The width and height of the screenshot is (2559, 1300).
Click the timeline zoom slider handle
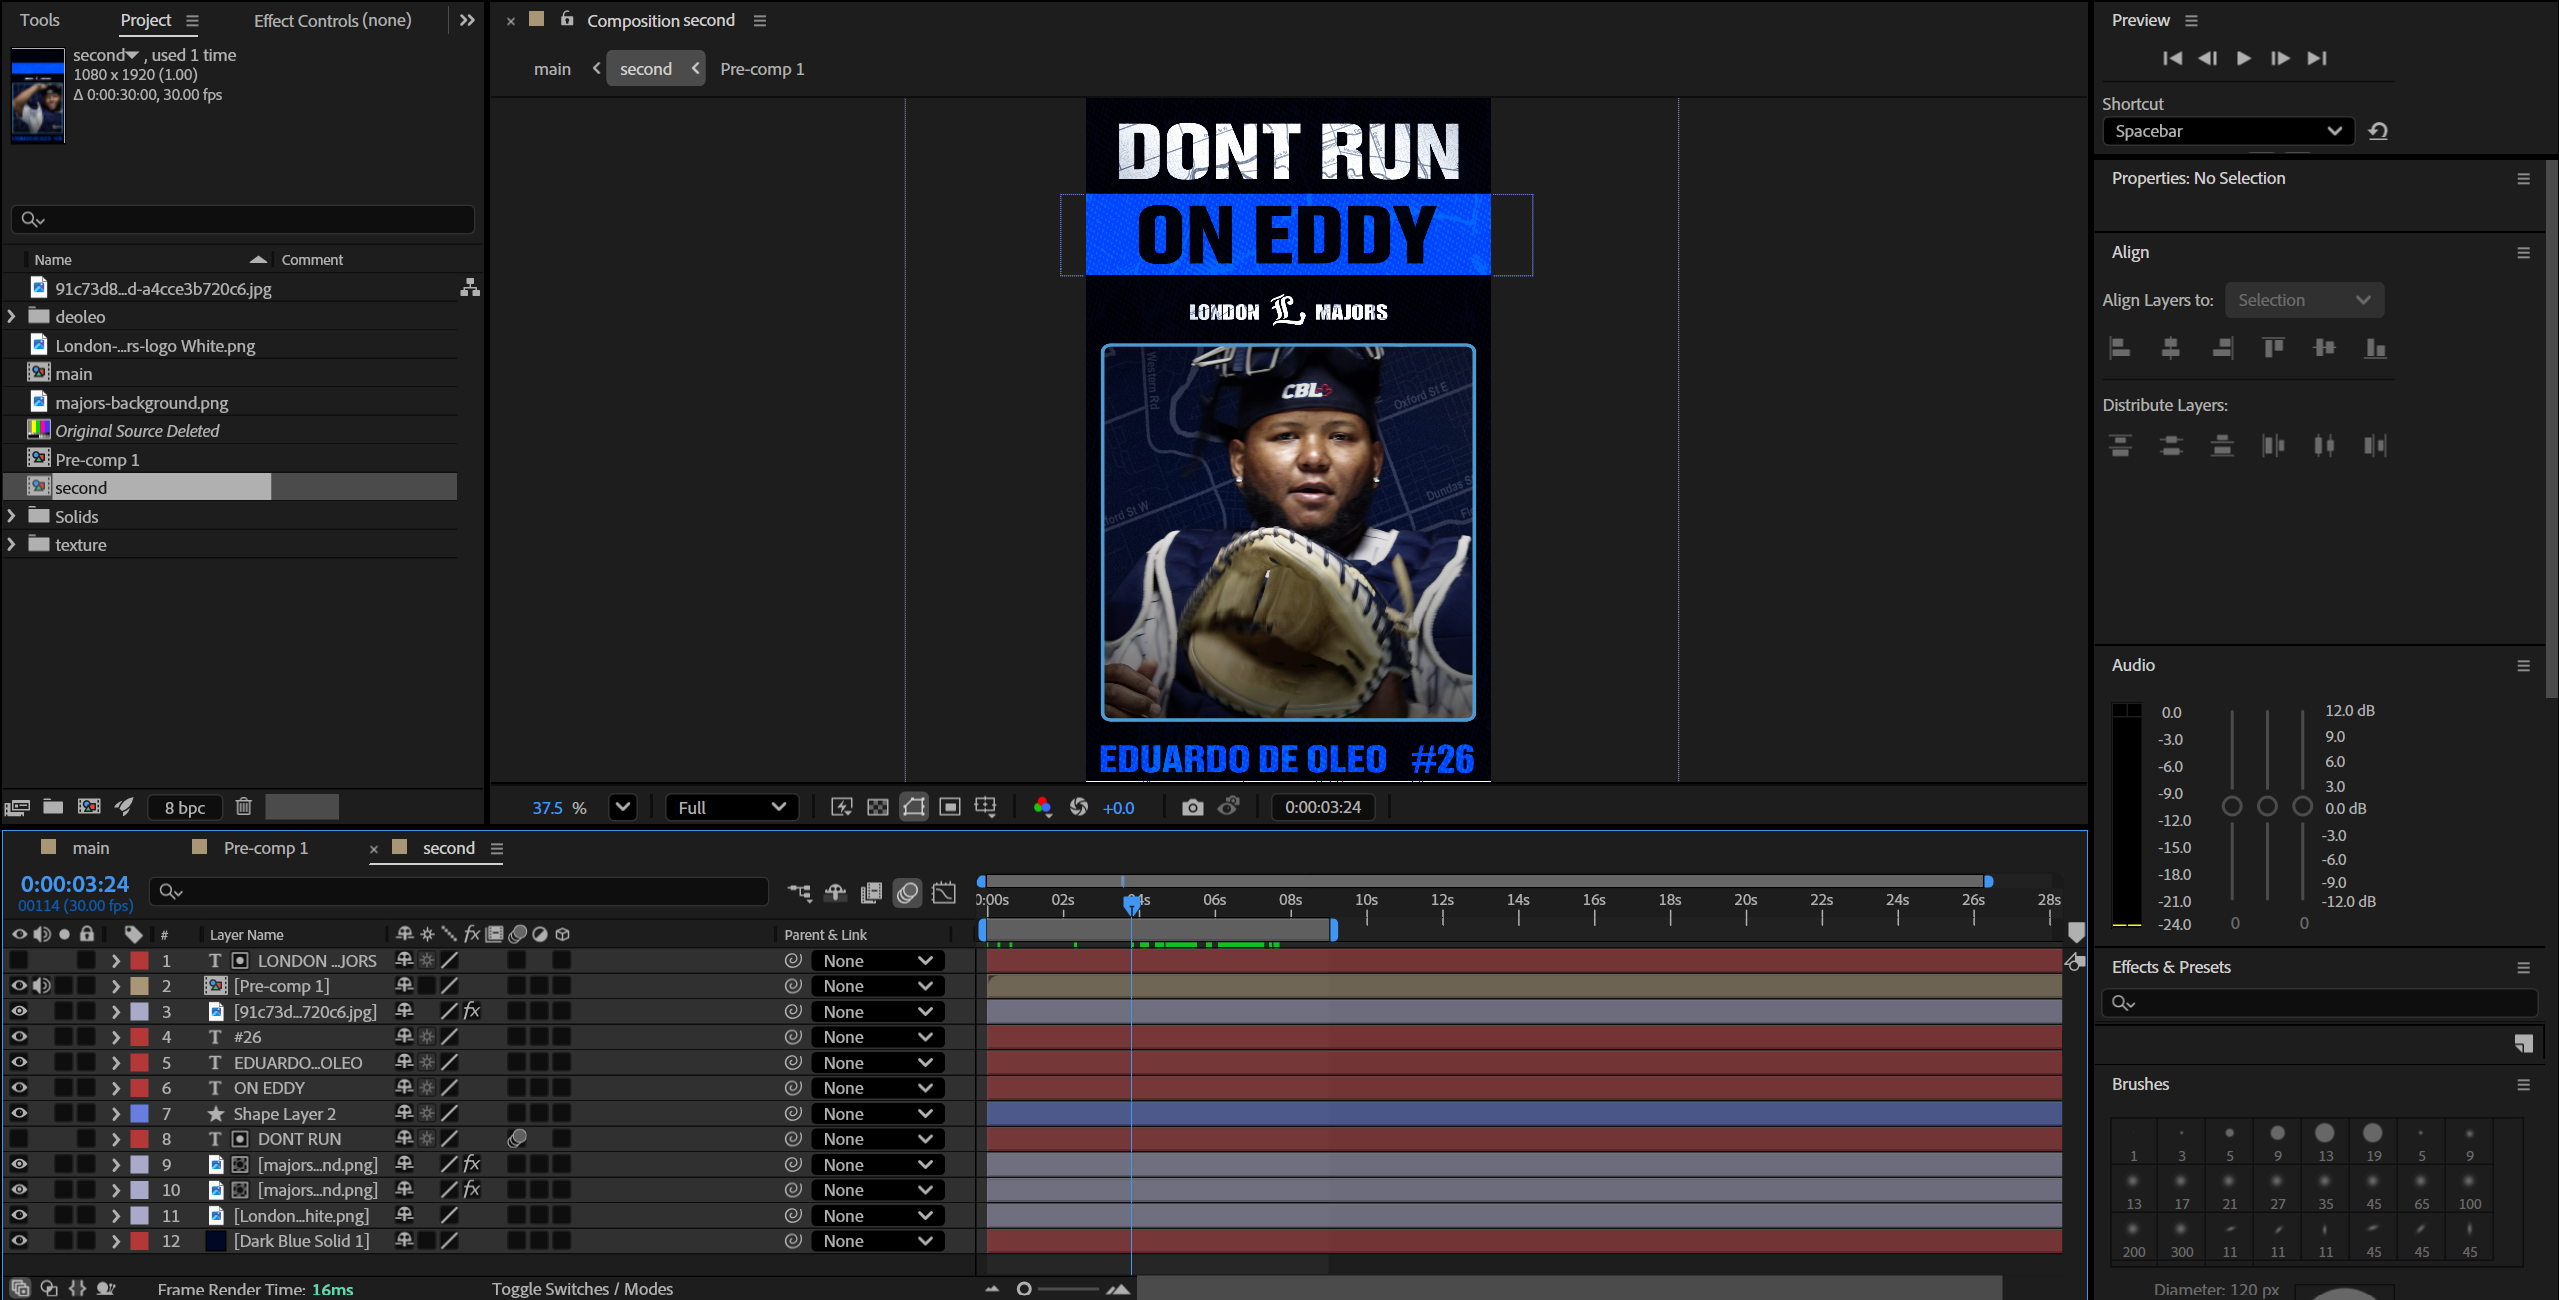[x=1023, y=1288]
